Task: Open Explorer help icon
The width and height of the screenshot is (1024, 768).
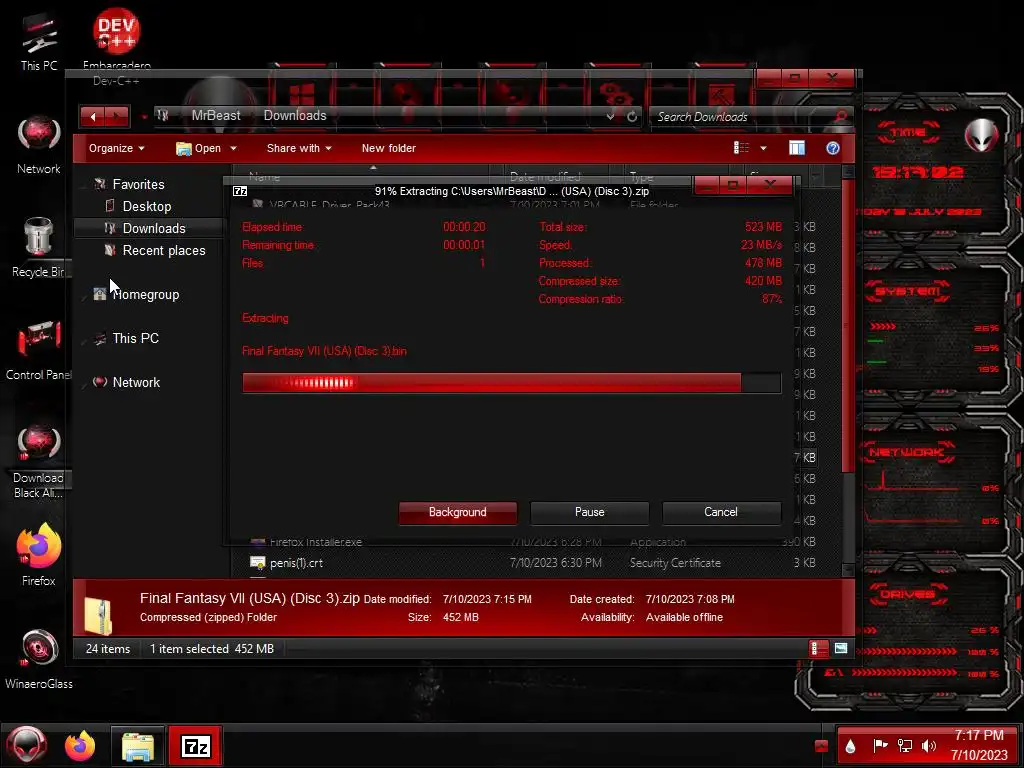Action: pyautogui.click(x=833, y=148)
